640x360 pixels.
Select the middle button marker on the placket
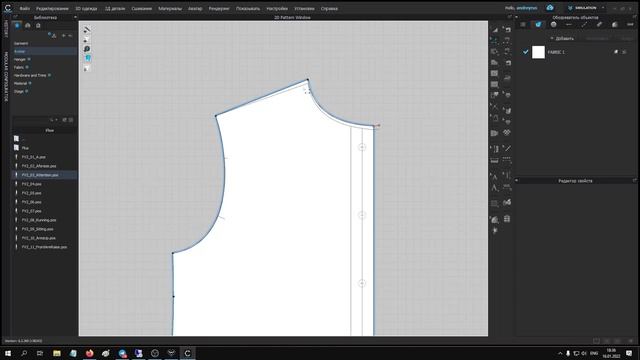click(x=362, y=215)
